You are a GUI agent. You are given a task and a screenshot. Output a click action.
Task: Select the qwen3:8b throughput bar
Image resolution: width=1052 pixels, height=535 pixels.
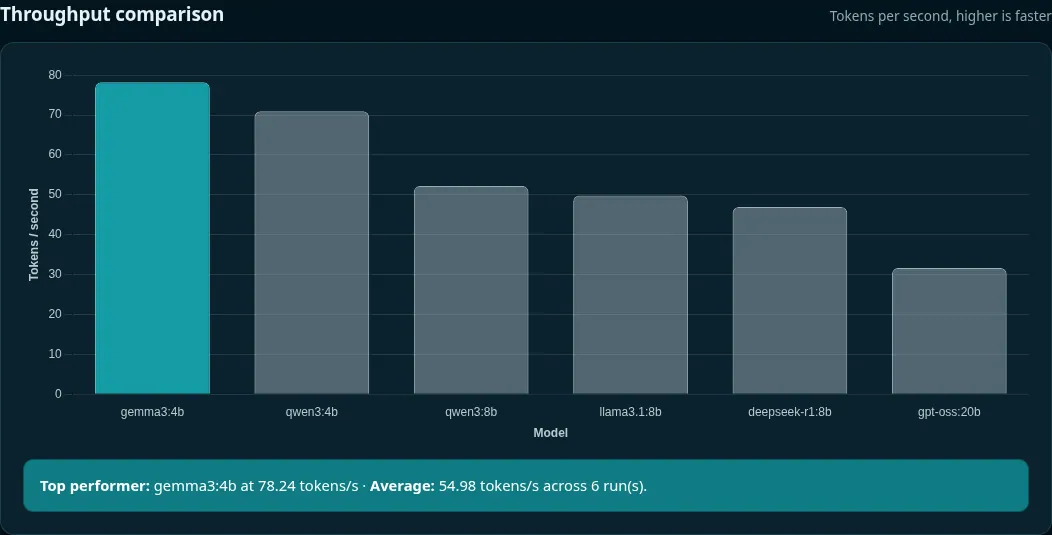click(x=471, y=290)
